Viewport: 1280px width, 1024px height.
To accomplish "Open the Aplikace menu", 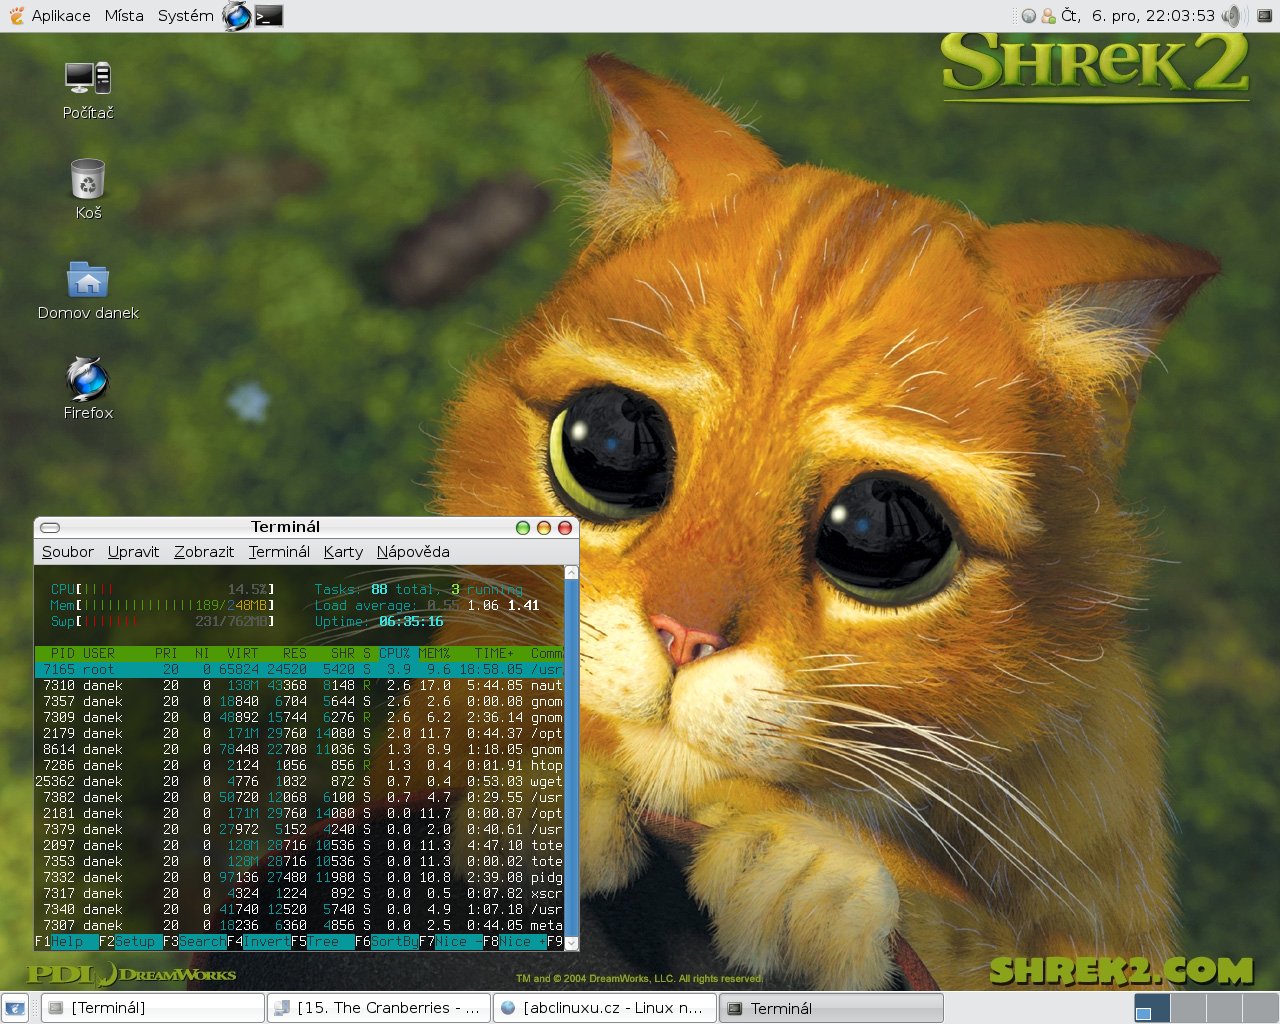I will pyautogui.click(x=61, y=15).
